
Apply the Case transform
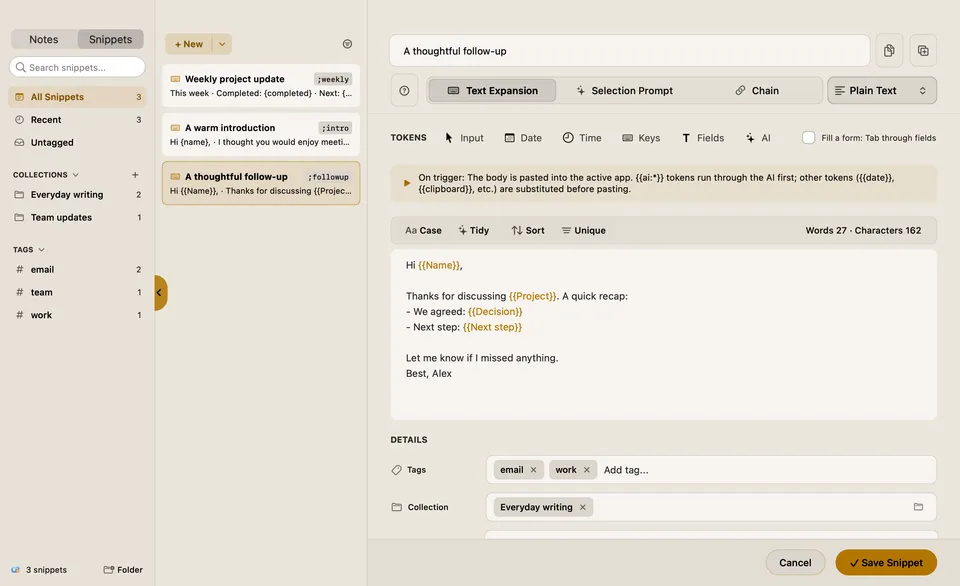(423, 230)
